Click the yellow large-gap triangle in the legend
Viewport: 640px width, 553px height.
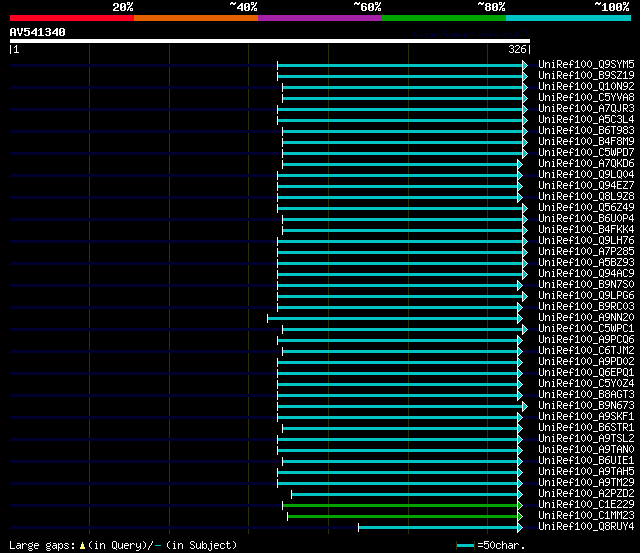82,545
